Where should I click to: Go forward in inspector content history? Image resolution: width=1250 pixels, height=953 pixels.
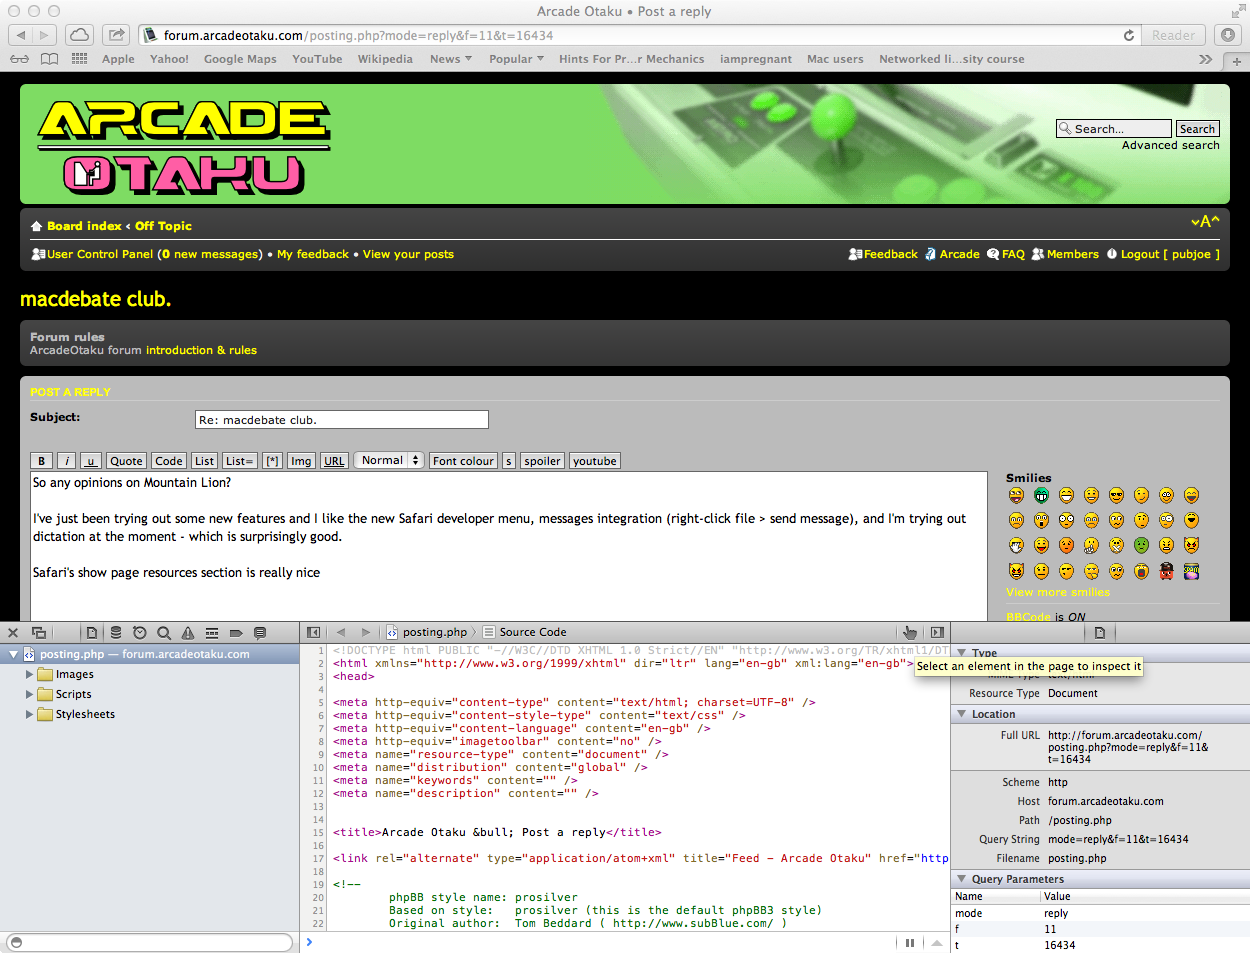click(366, 632)
